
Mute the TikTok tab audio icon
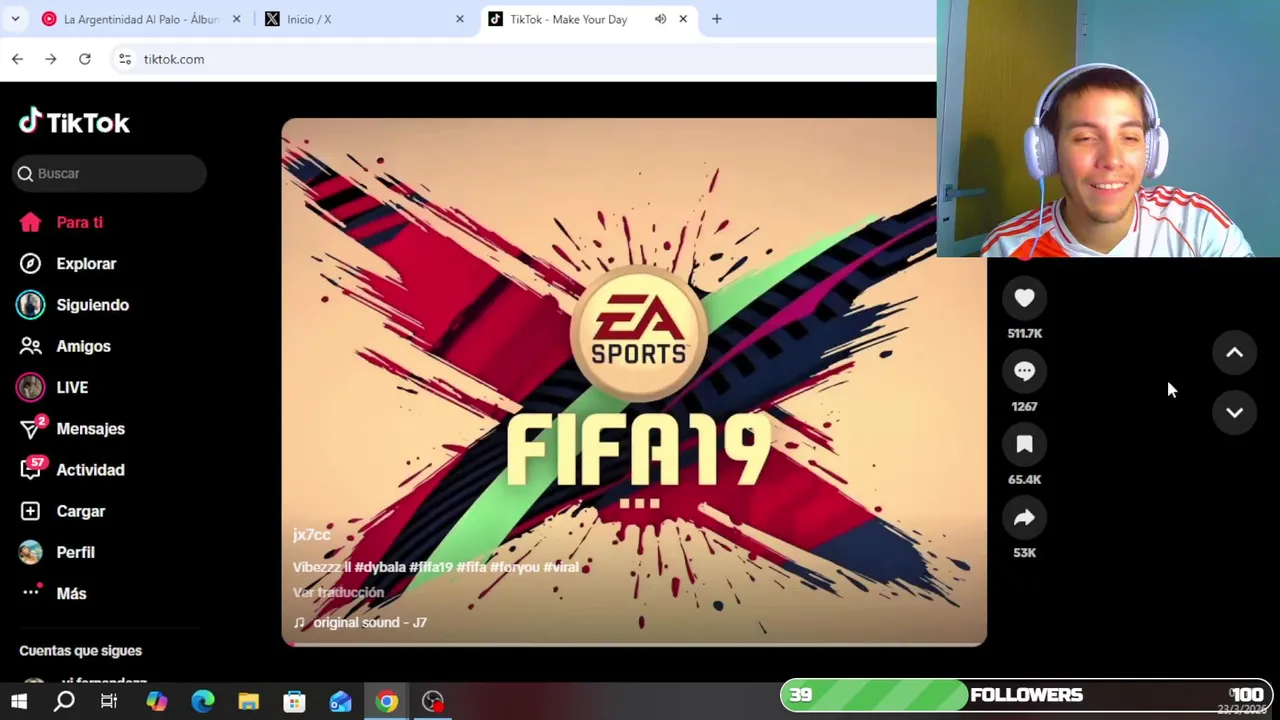pyautogui.click(x=660, y=19)
